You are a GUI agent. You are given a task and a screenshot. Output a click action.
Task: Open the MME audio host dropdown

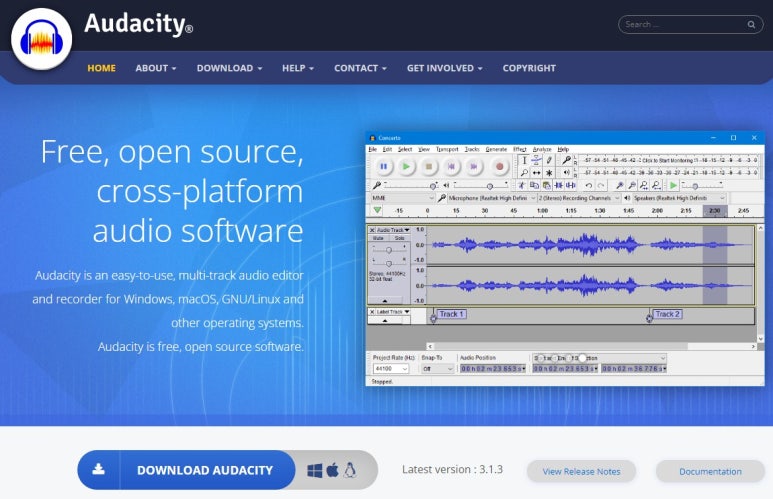(403, 198)
